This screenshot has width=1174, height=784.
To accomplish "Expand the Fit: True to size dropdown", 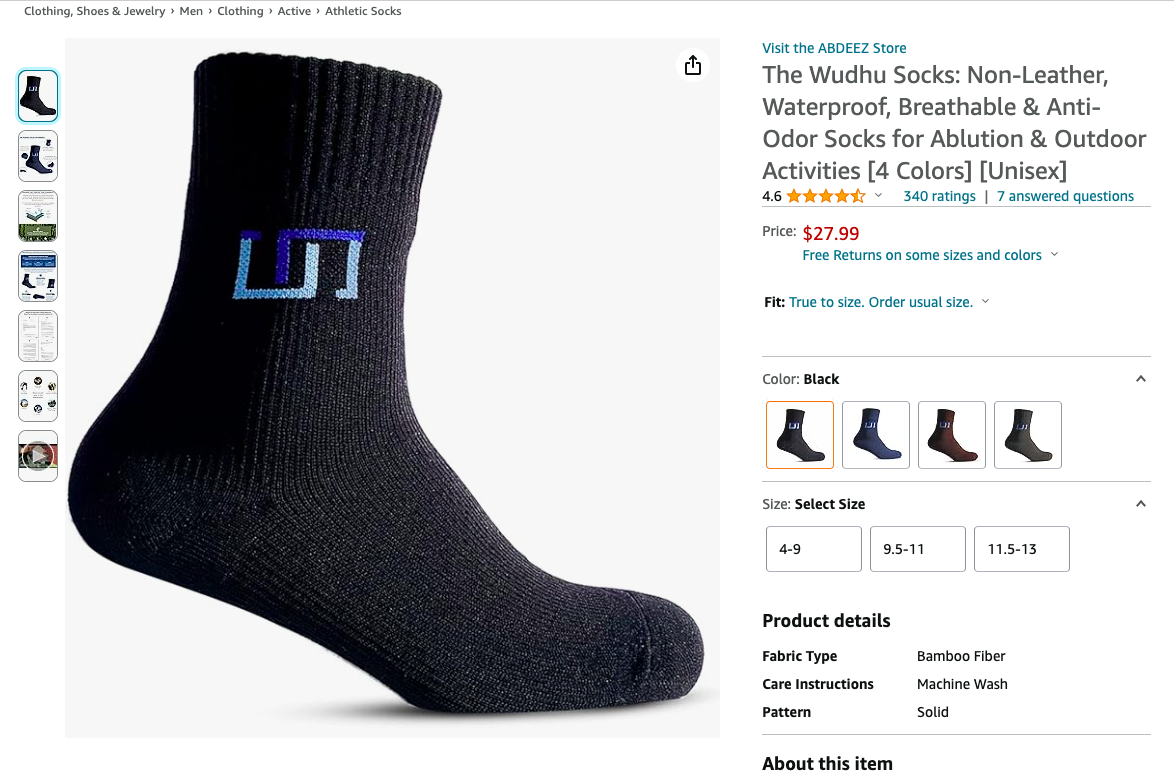I will (985, 301).
